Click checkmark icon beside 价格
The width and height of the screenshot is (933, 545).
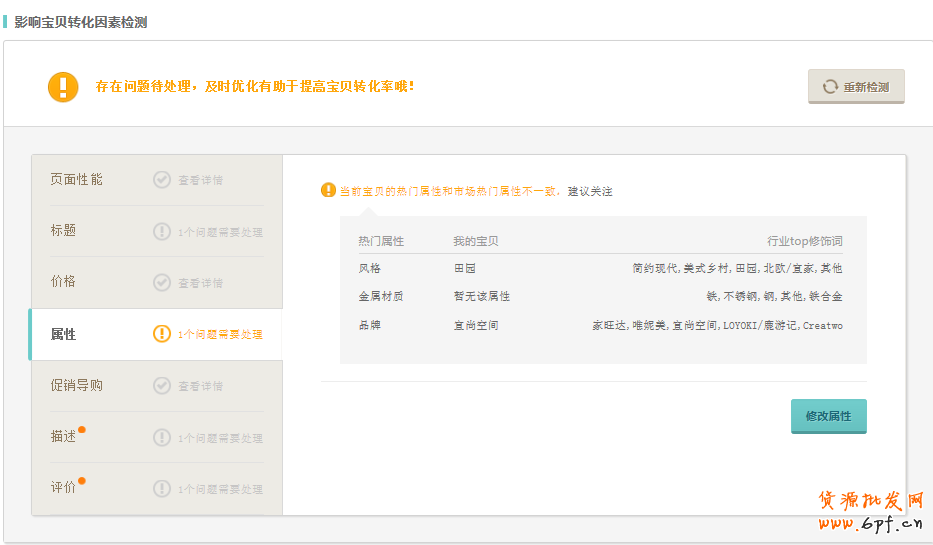pos(162,283)
